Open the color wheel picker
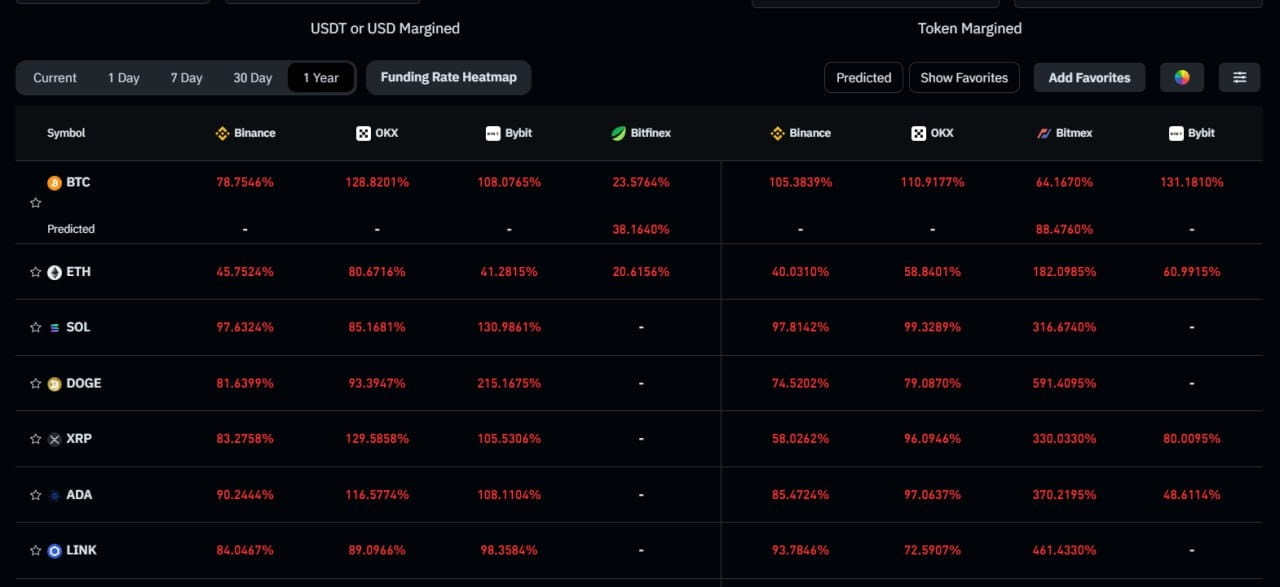The width and height of the screenshot is (1280, 587). click(1182, 77)
